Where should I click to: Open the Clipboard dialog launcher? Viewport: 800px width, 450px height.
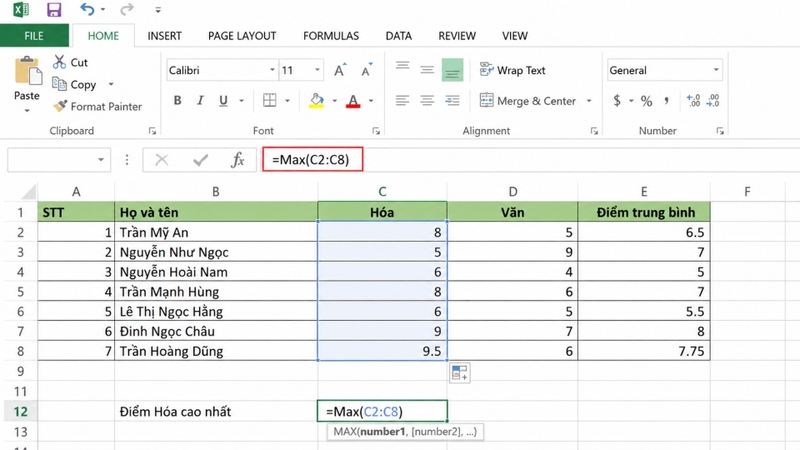(152, 131)
